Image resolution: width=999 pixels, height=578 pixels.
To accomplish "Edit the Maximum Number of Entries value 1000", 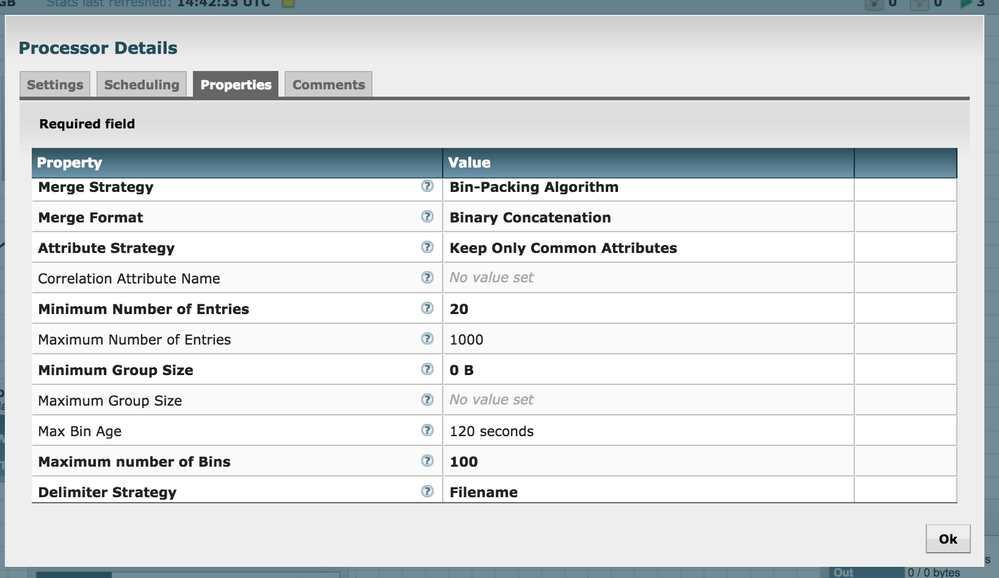I will (x=649, y=340).
